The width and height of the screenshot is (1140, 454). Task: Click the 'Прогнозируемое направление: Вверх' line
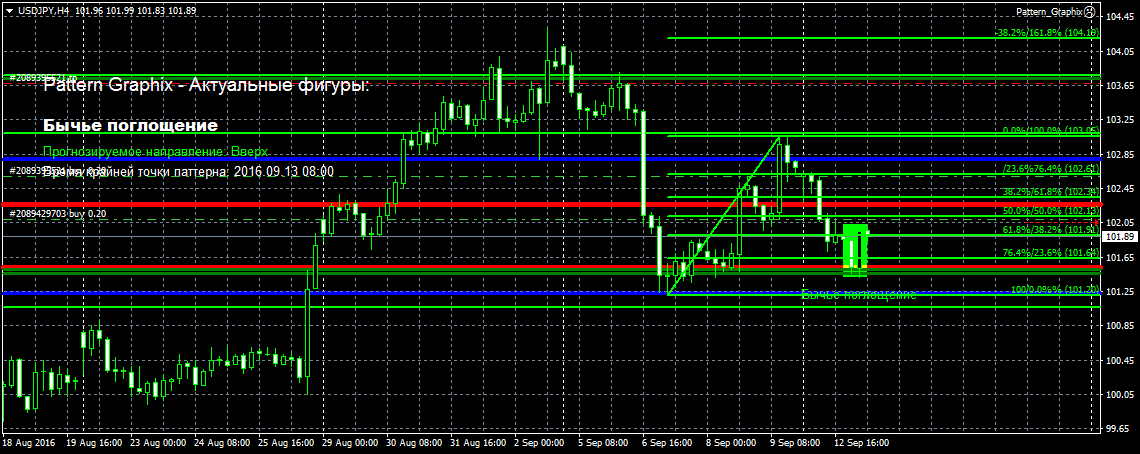pos(156,152)
